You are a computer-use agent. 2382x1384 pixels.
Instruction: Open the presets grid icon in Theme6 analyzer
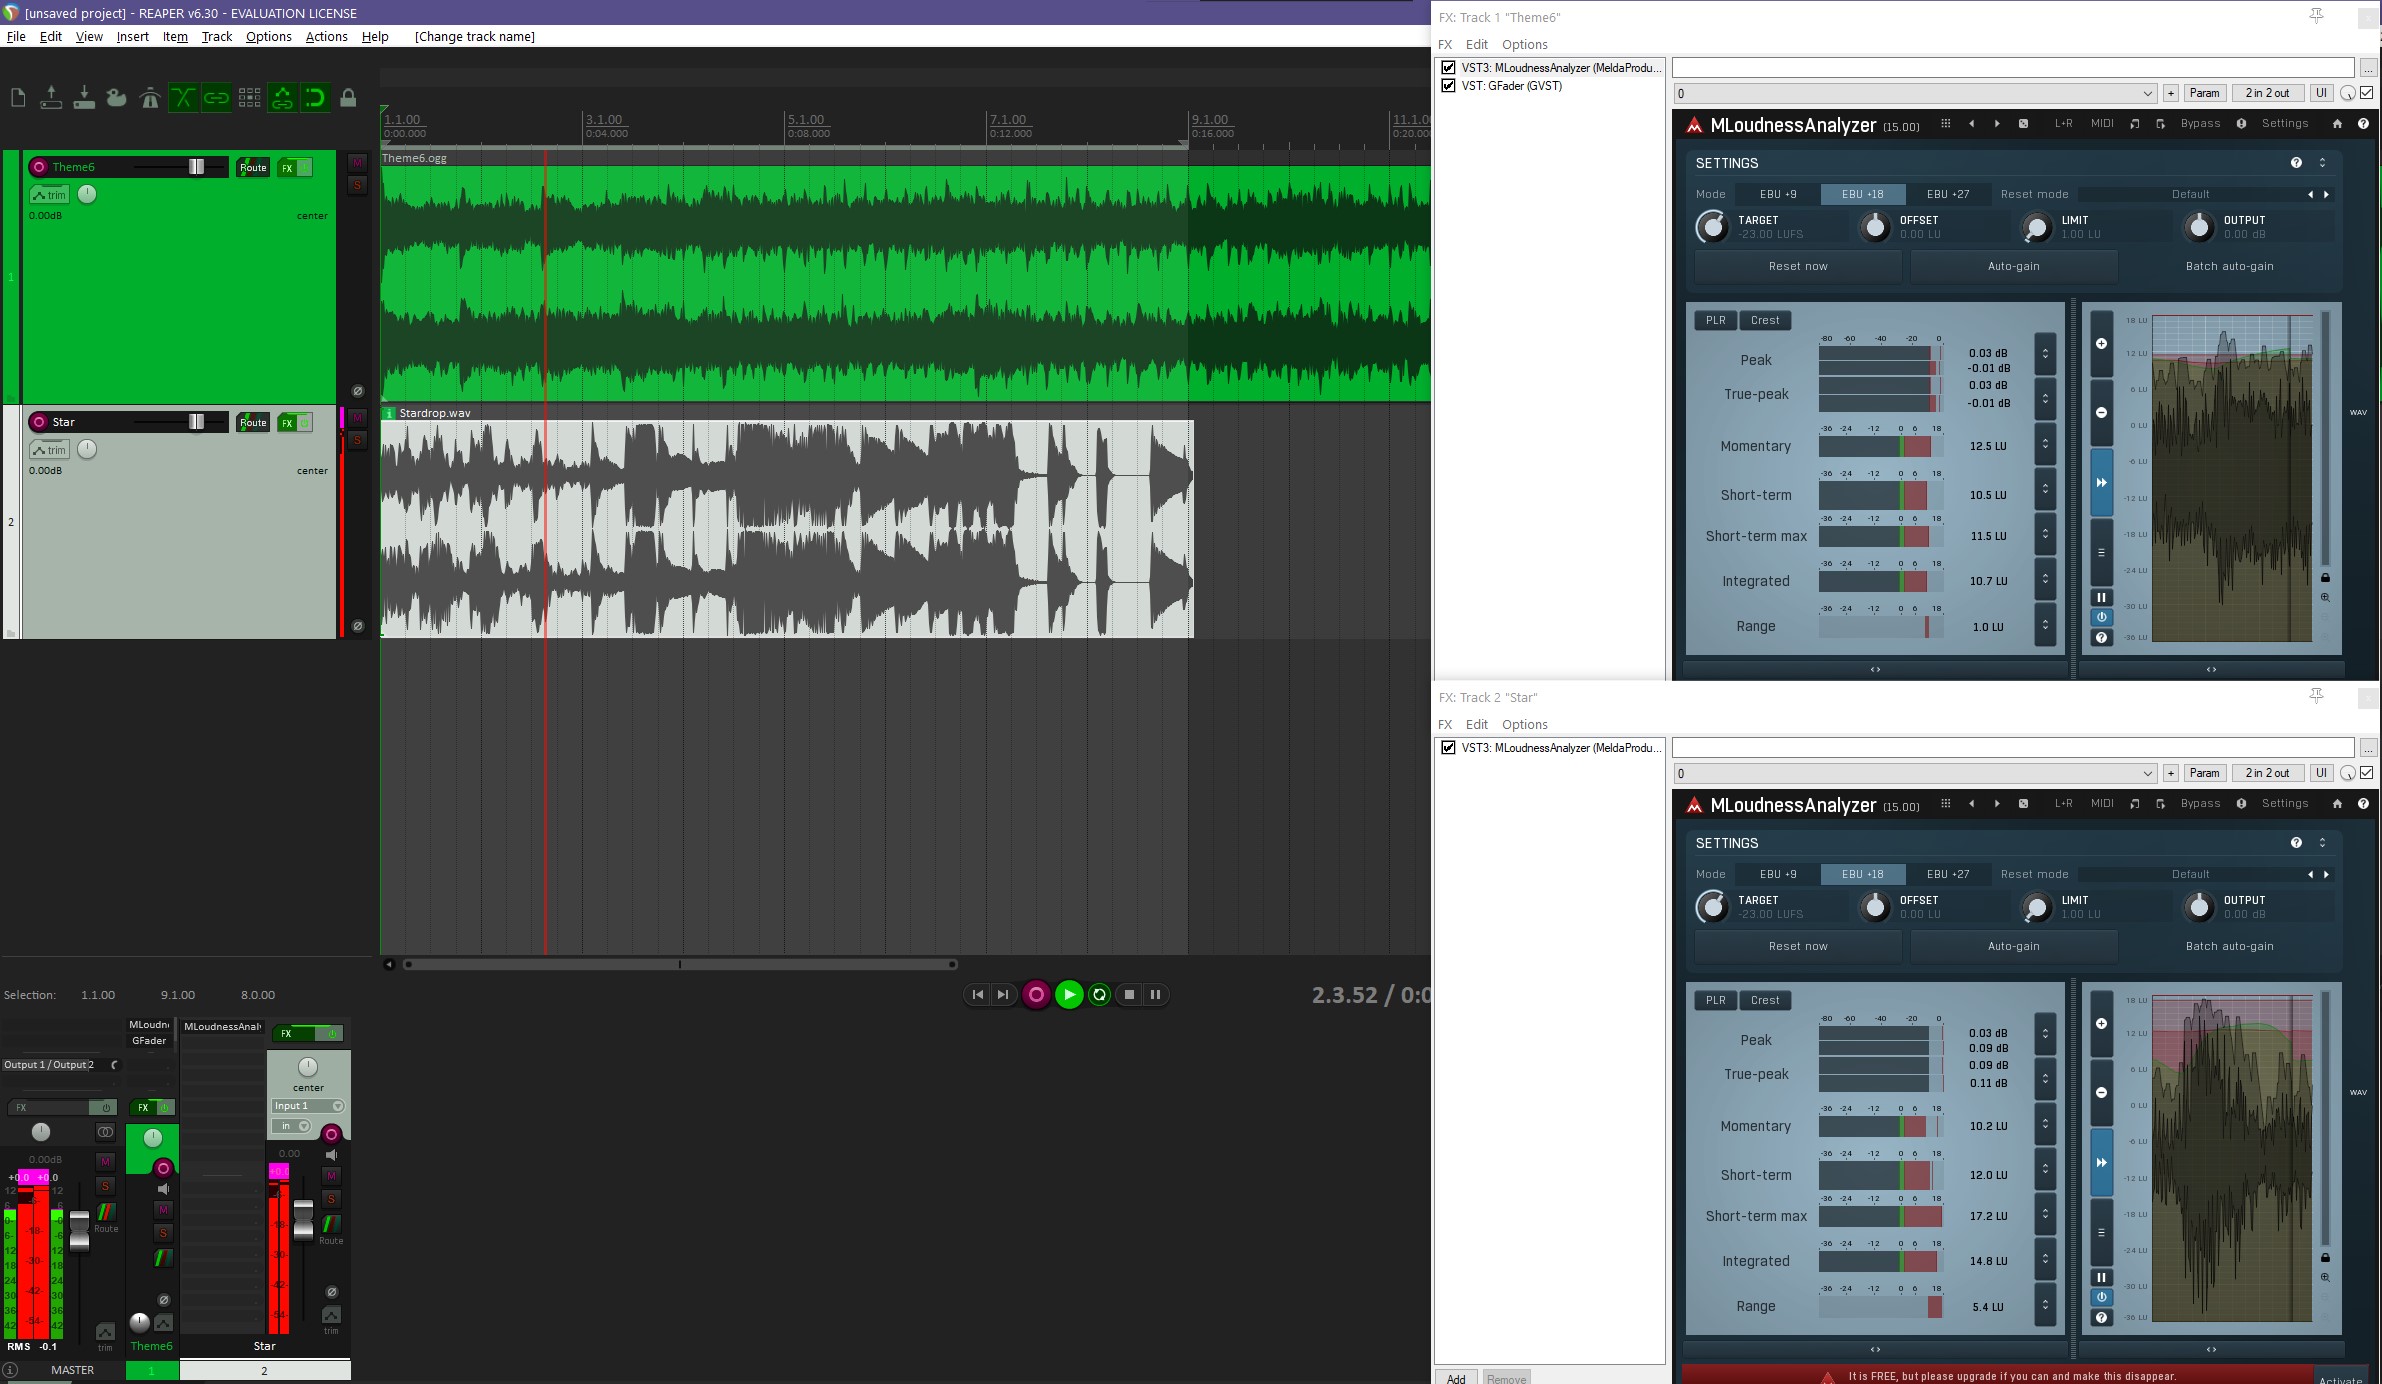click(x=1945, y=124)
